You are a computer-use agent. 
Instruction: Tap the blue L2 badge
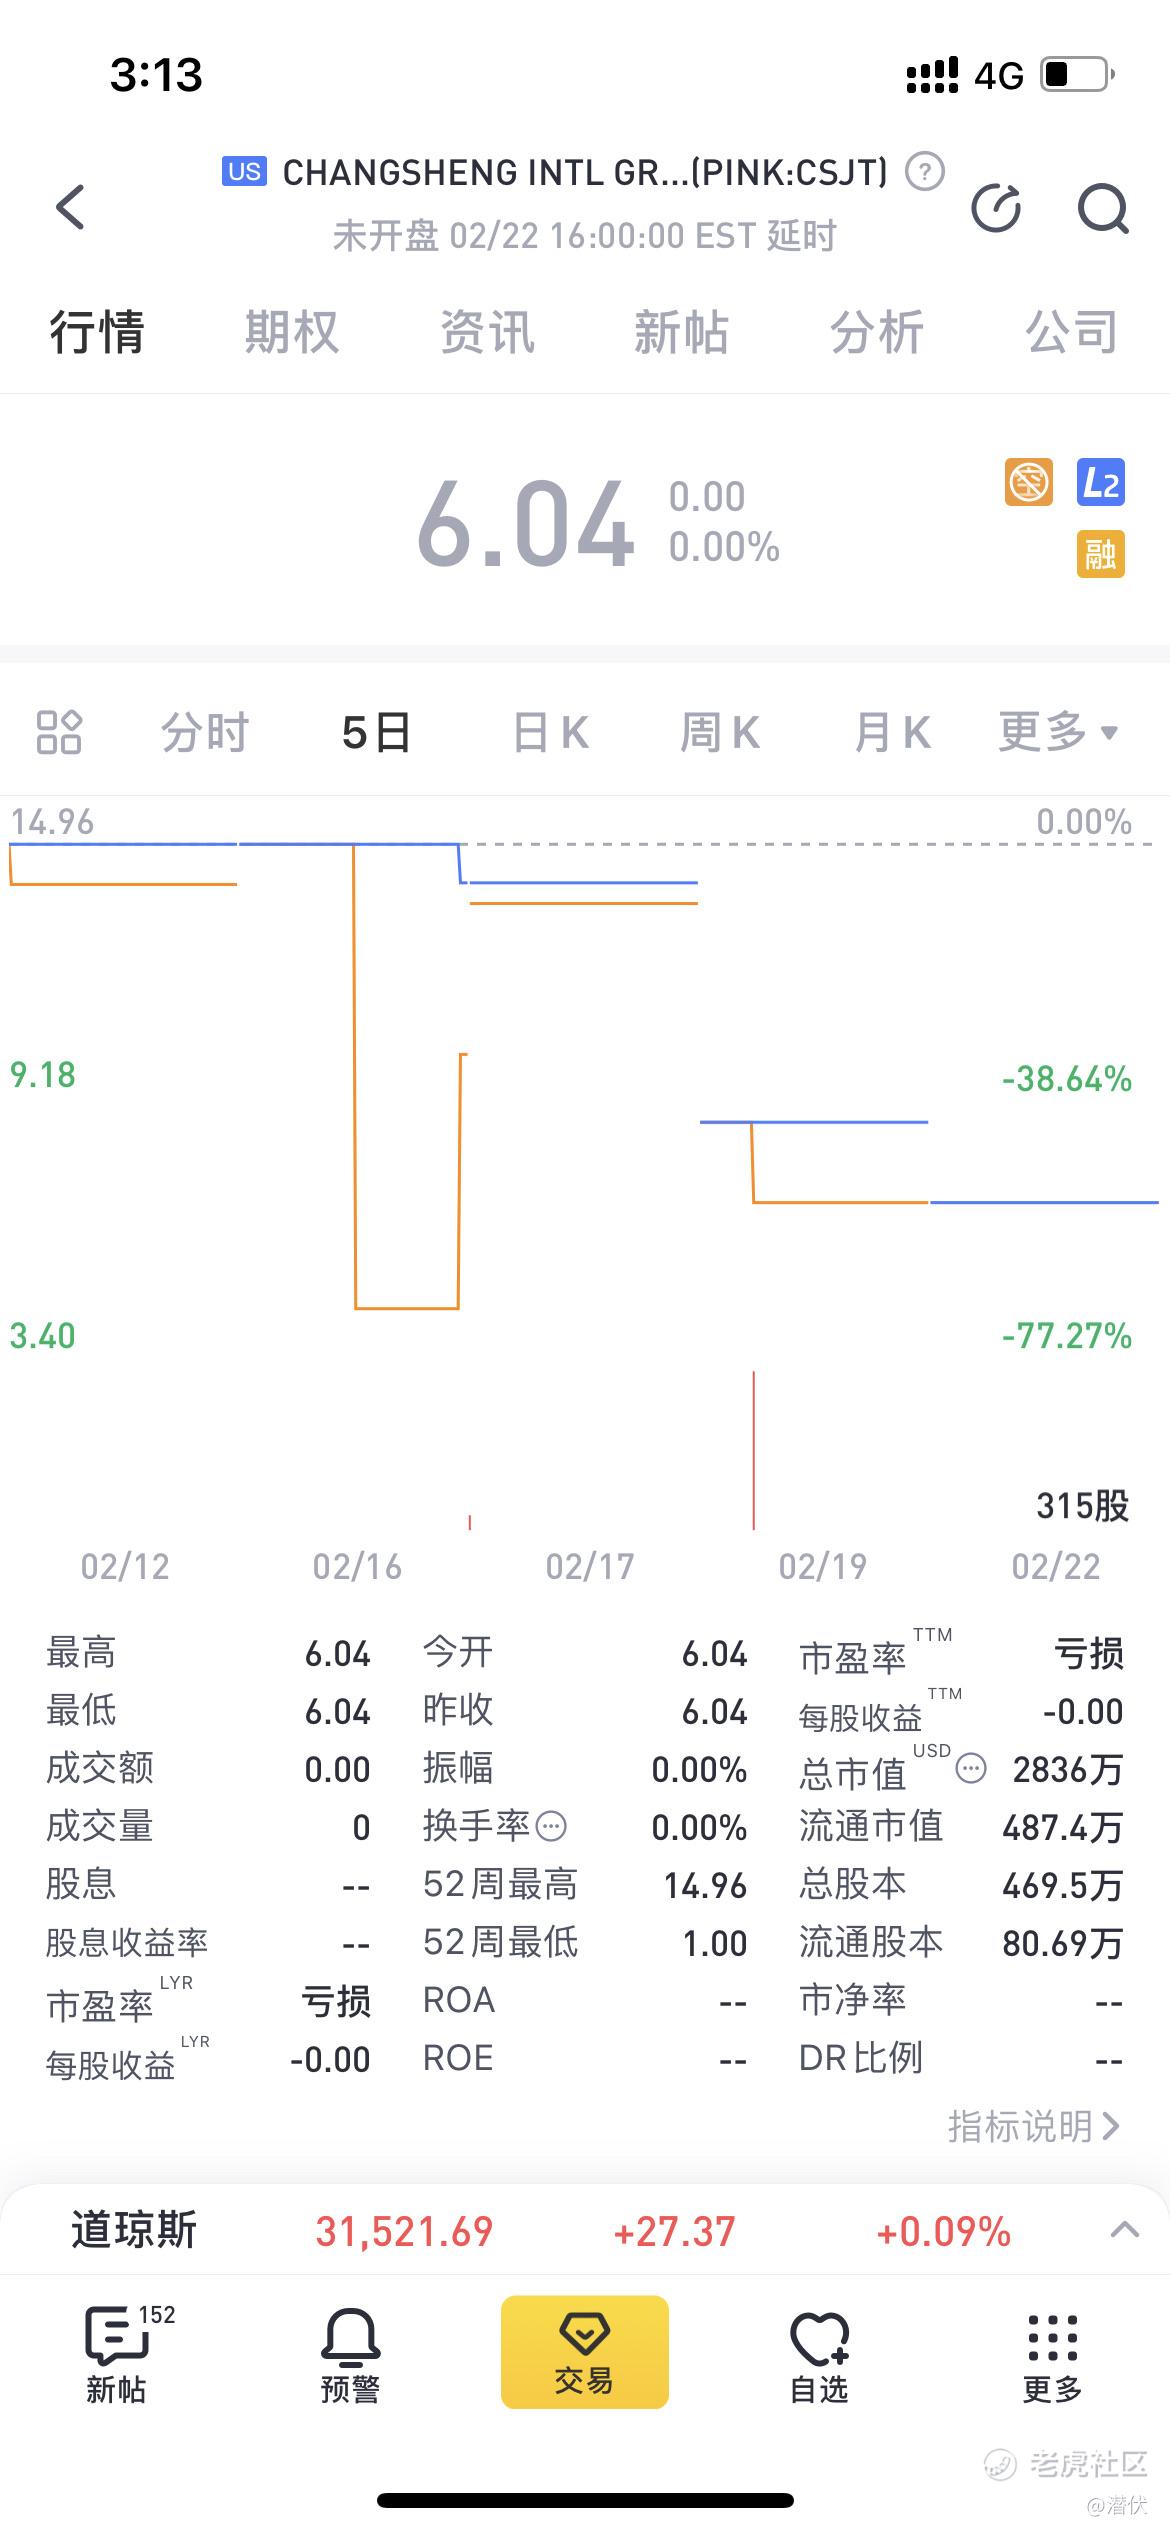tap(1101, 483)
